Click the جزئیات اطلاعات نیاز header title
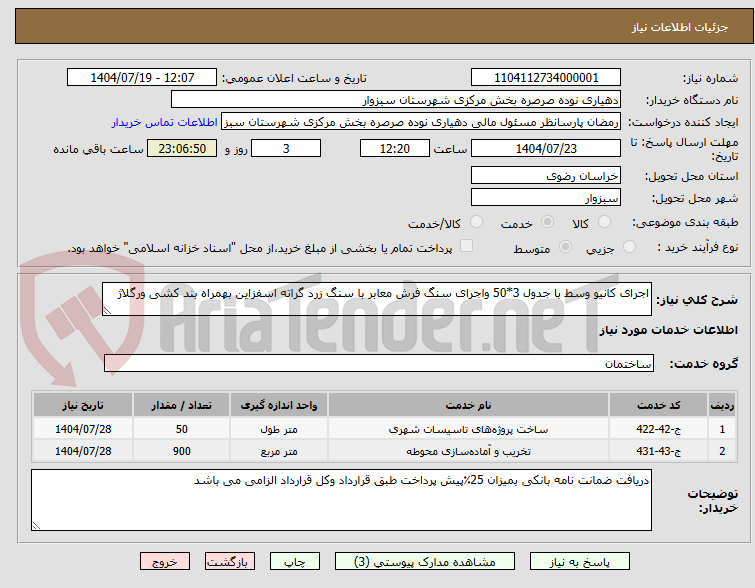This screenshot has height=588, width=755. (680, 27)
